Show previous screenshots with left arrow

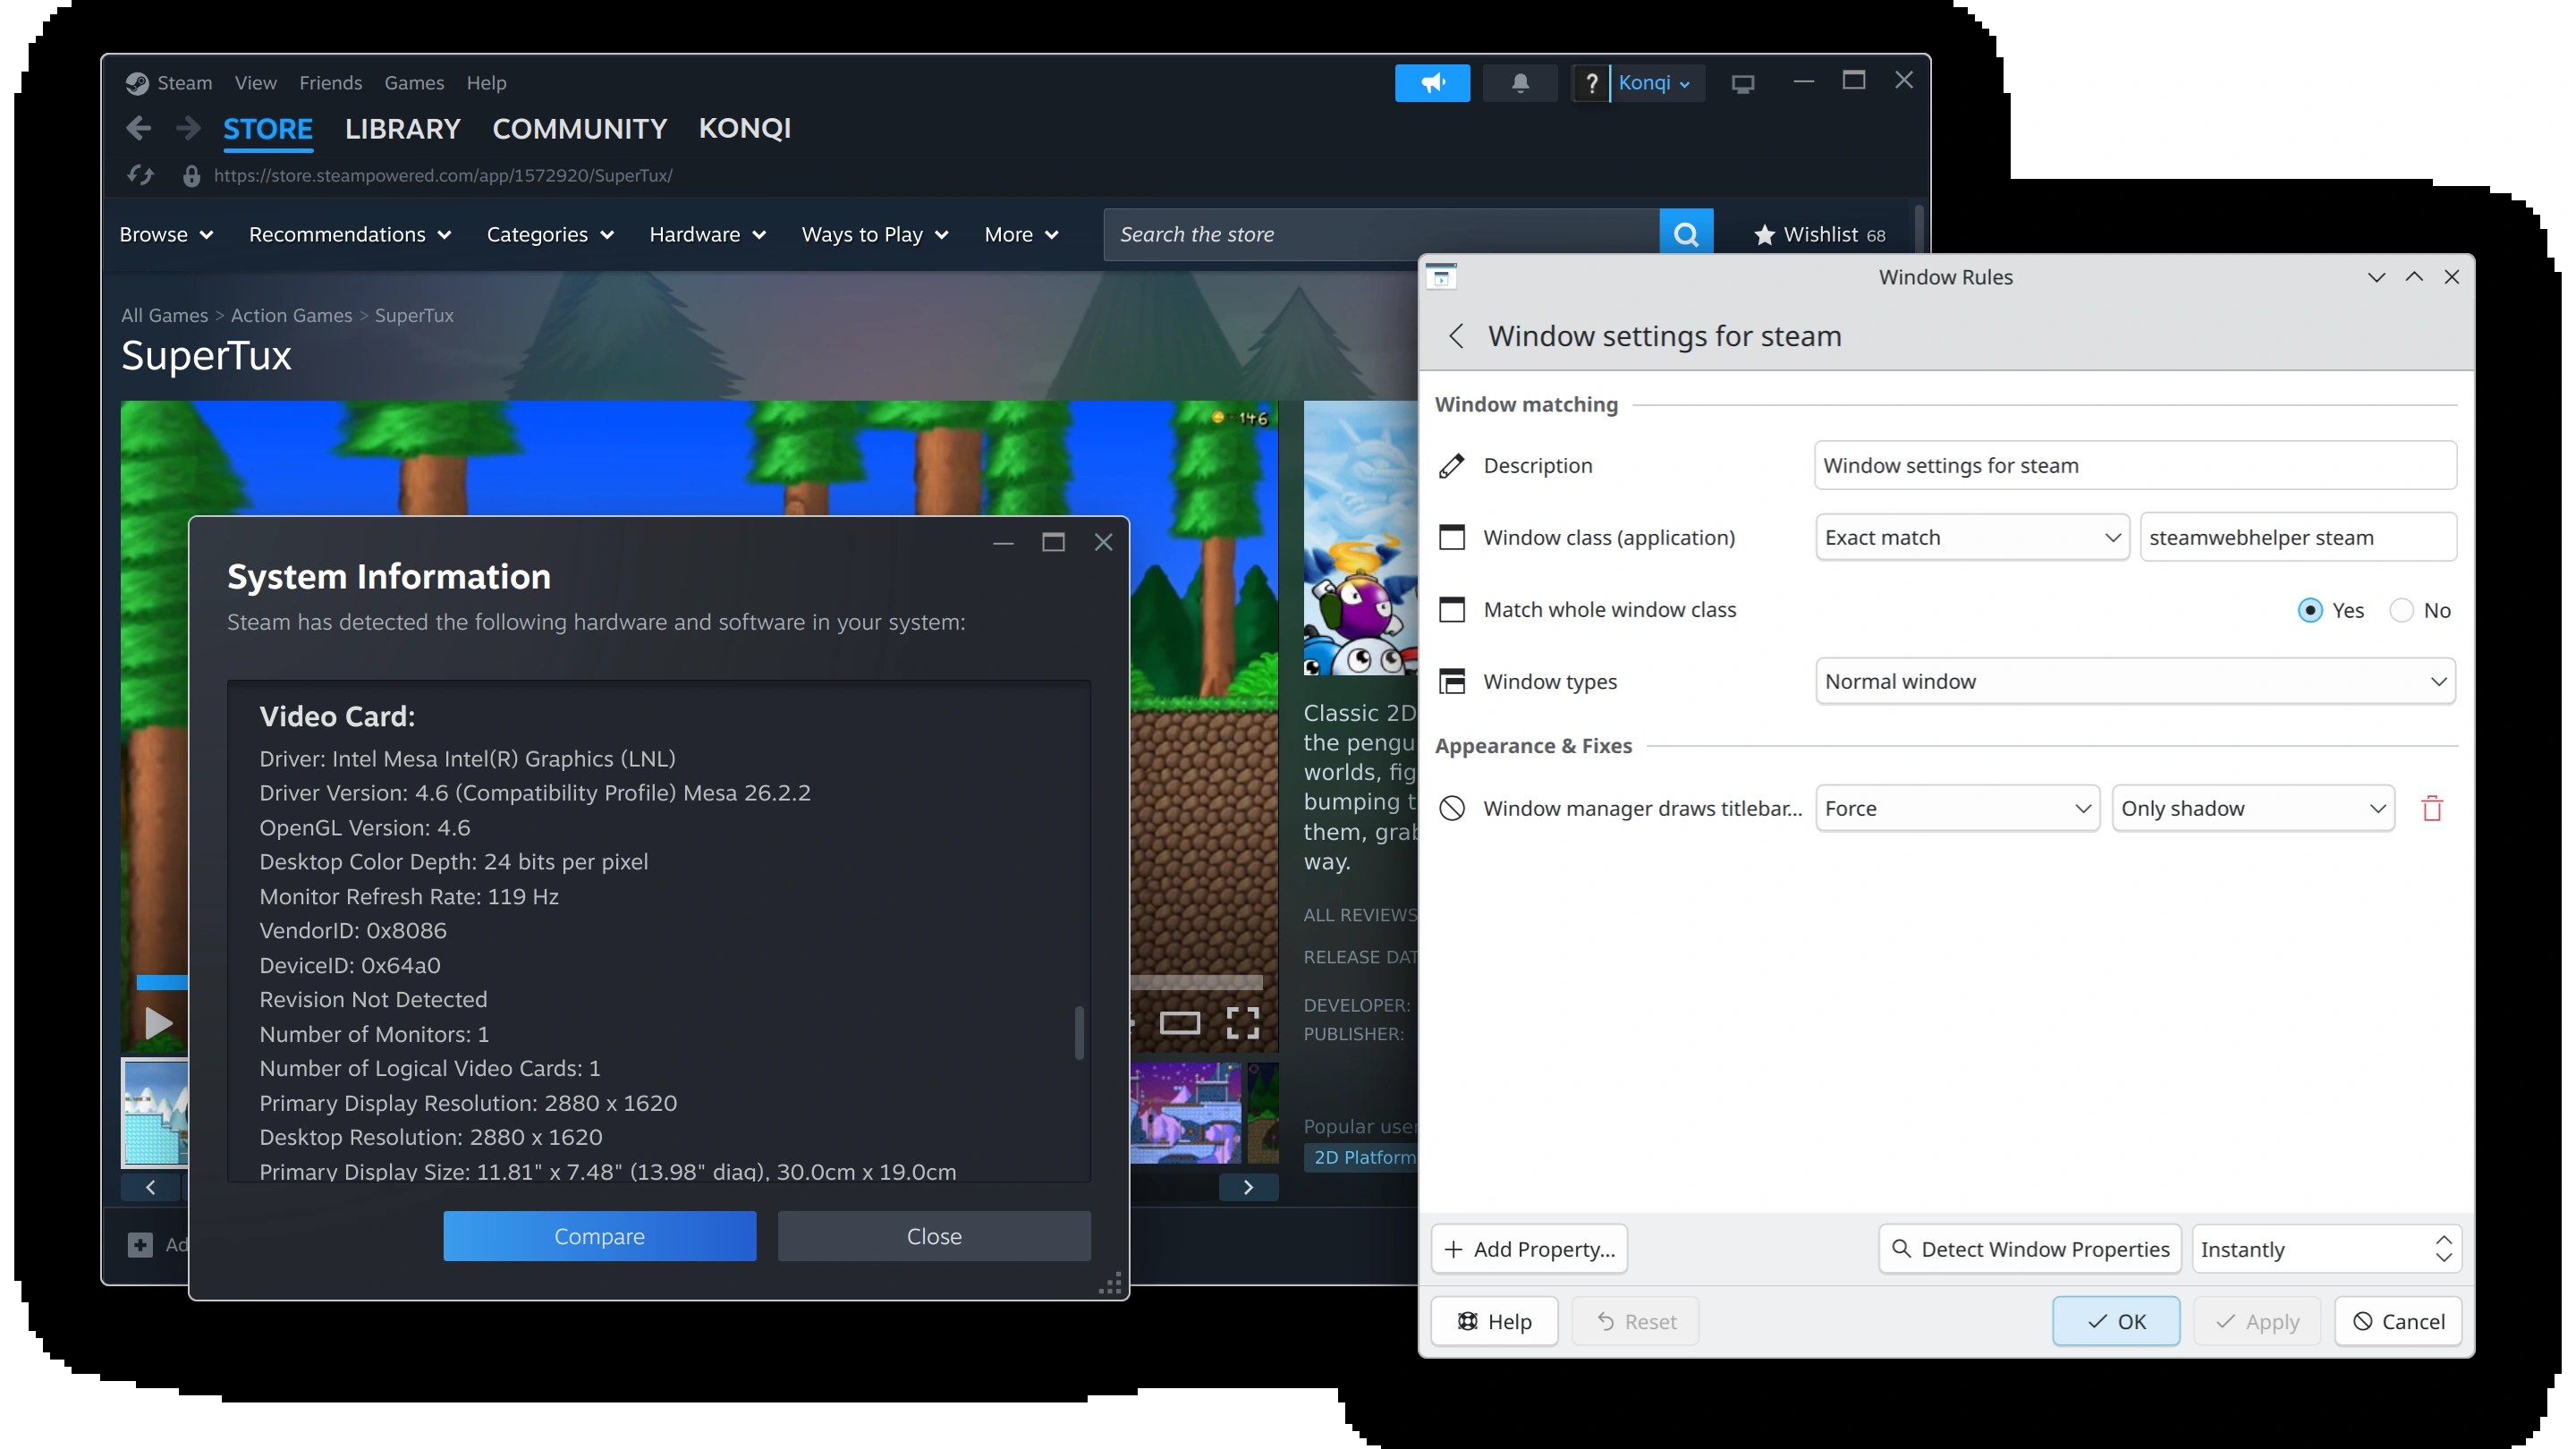[x=150, y=1187]
